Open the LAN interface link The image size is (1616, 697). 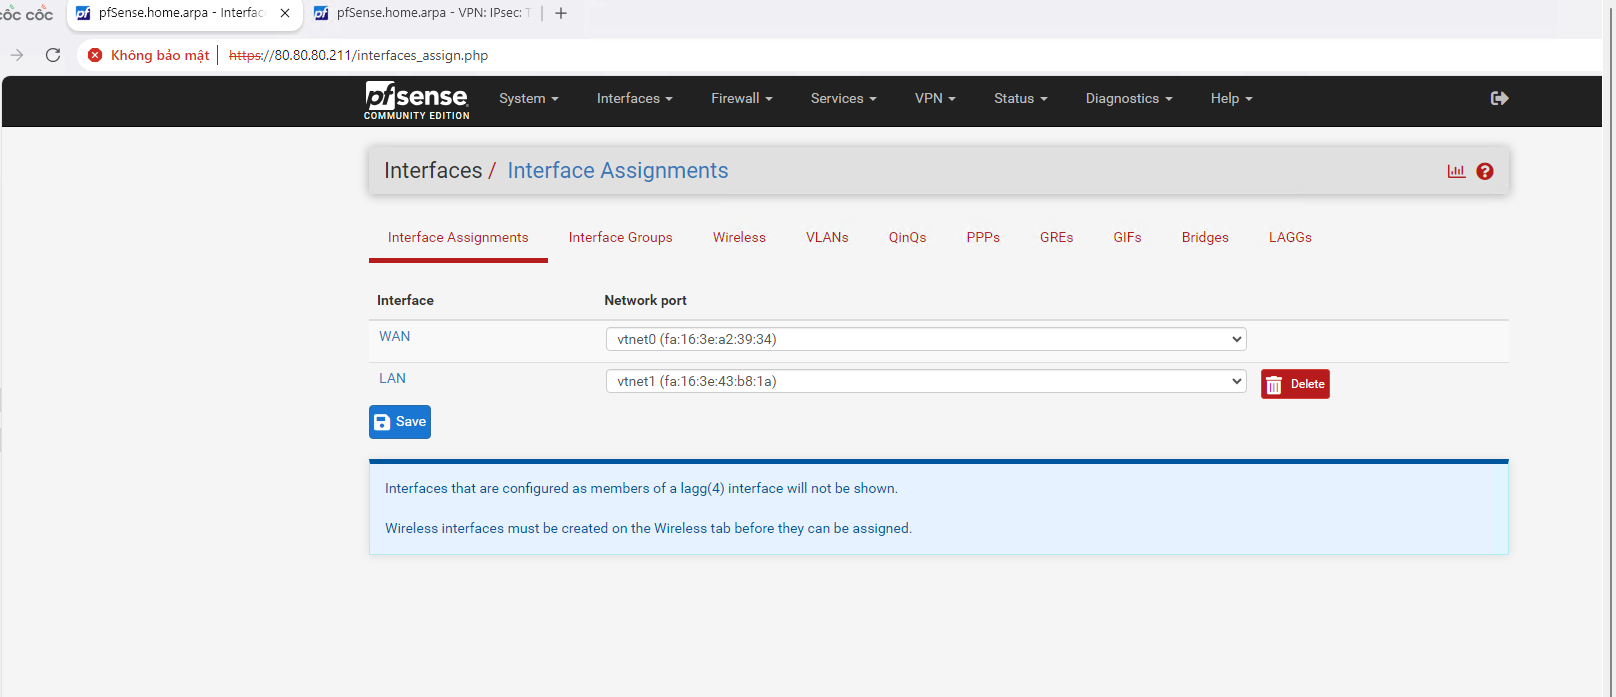[x=392, y=378]
